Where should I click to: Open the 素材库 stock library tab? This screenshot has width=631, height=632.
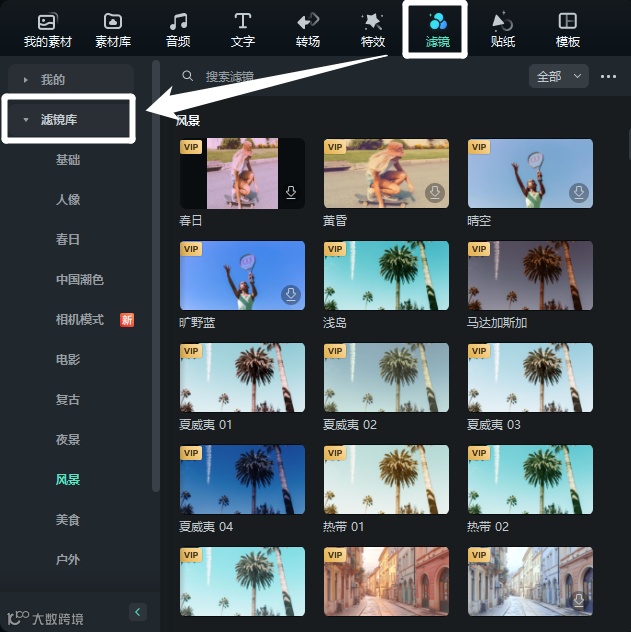[x=113, y=31]
